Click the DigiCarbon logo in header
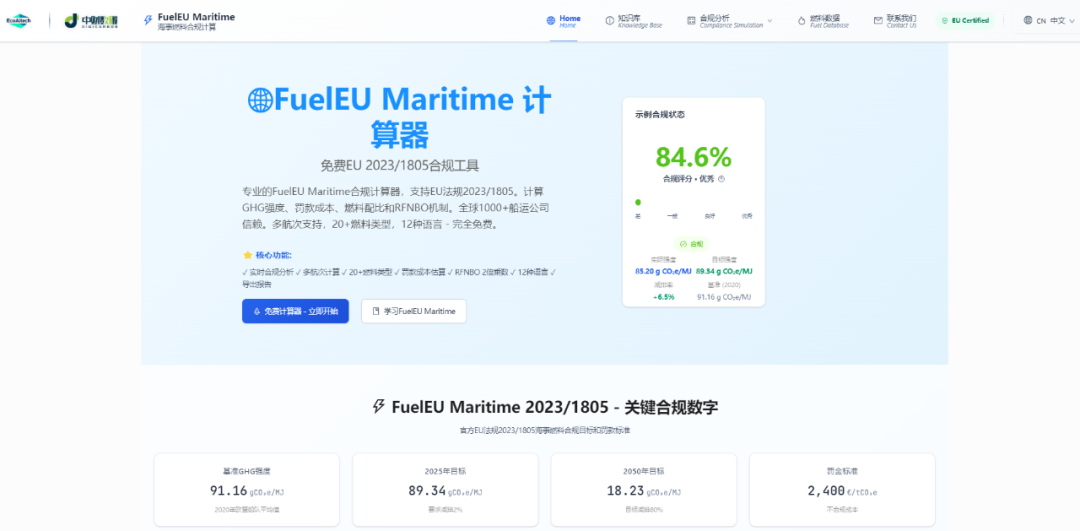Screen dimensions: 1080x531 92,21
